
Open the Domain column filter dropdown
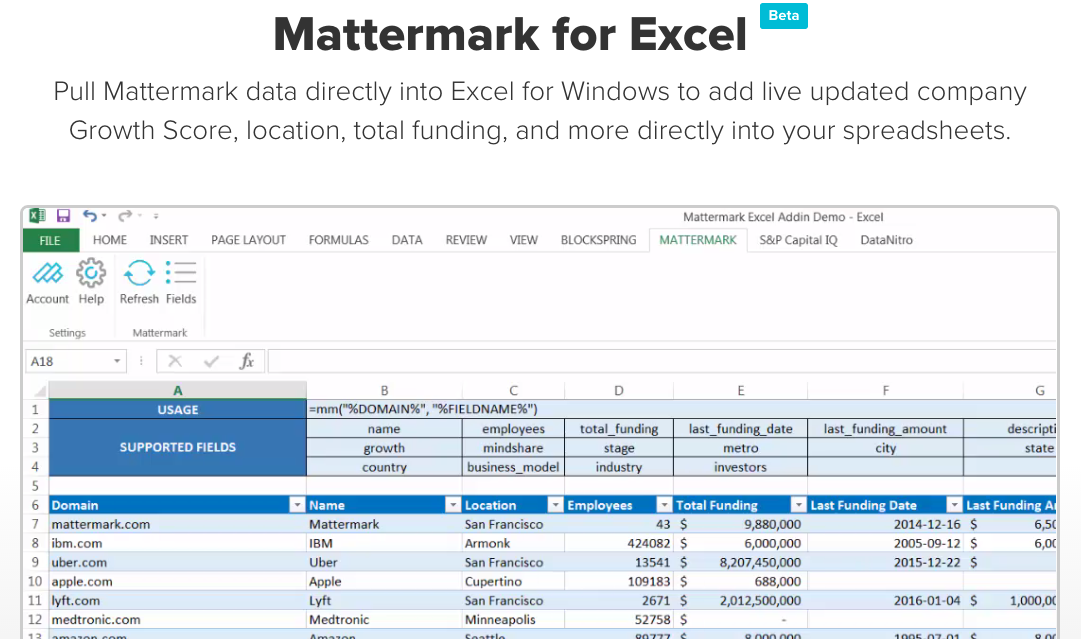pyautogui.click(x=297, y=505)
